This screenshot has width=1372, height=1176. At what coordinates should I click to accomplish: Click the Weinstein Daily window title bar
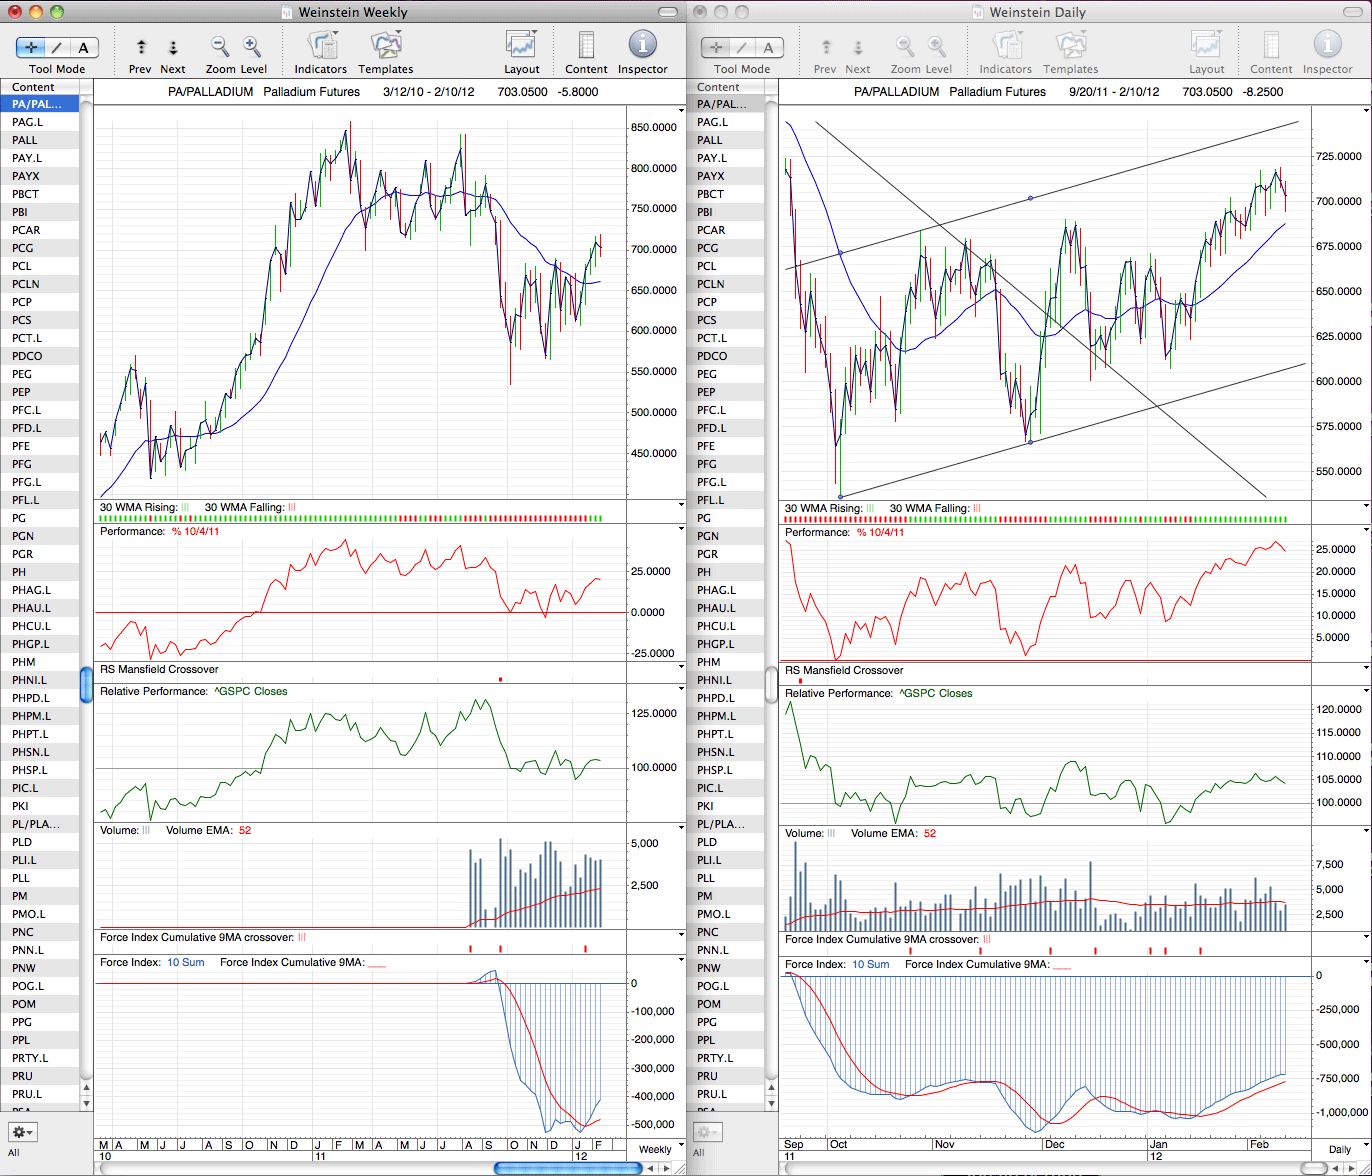coord(1029,12)
